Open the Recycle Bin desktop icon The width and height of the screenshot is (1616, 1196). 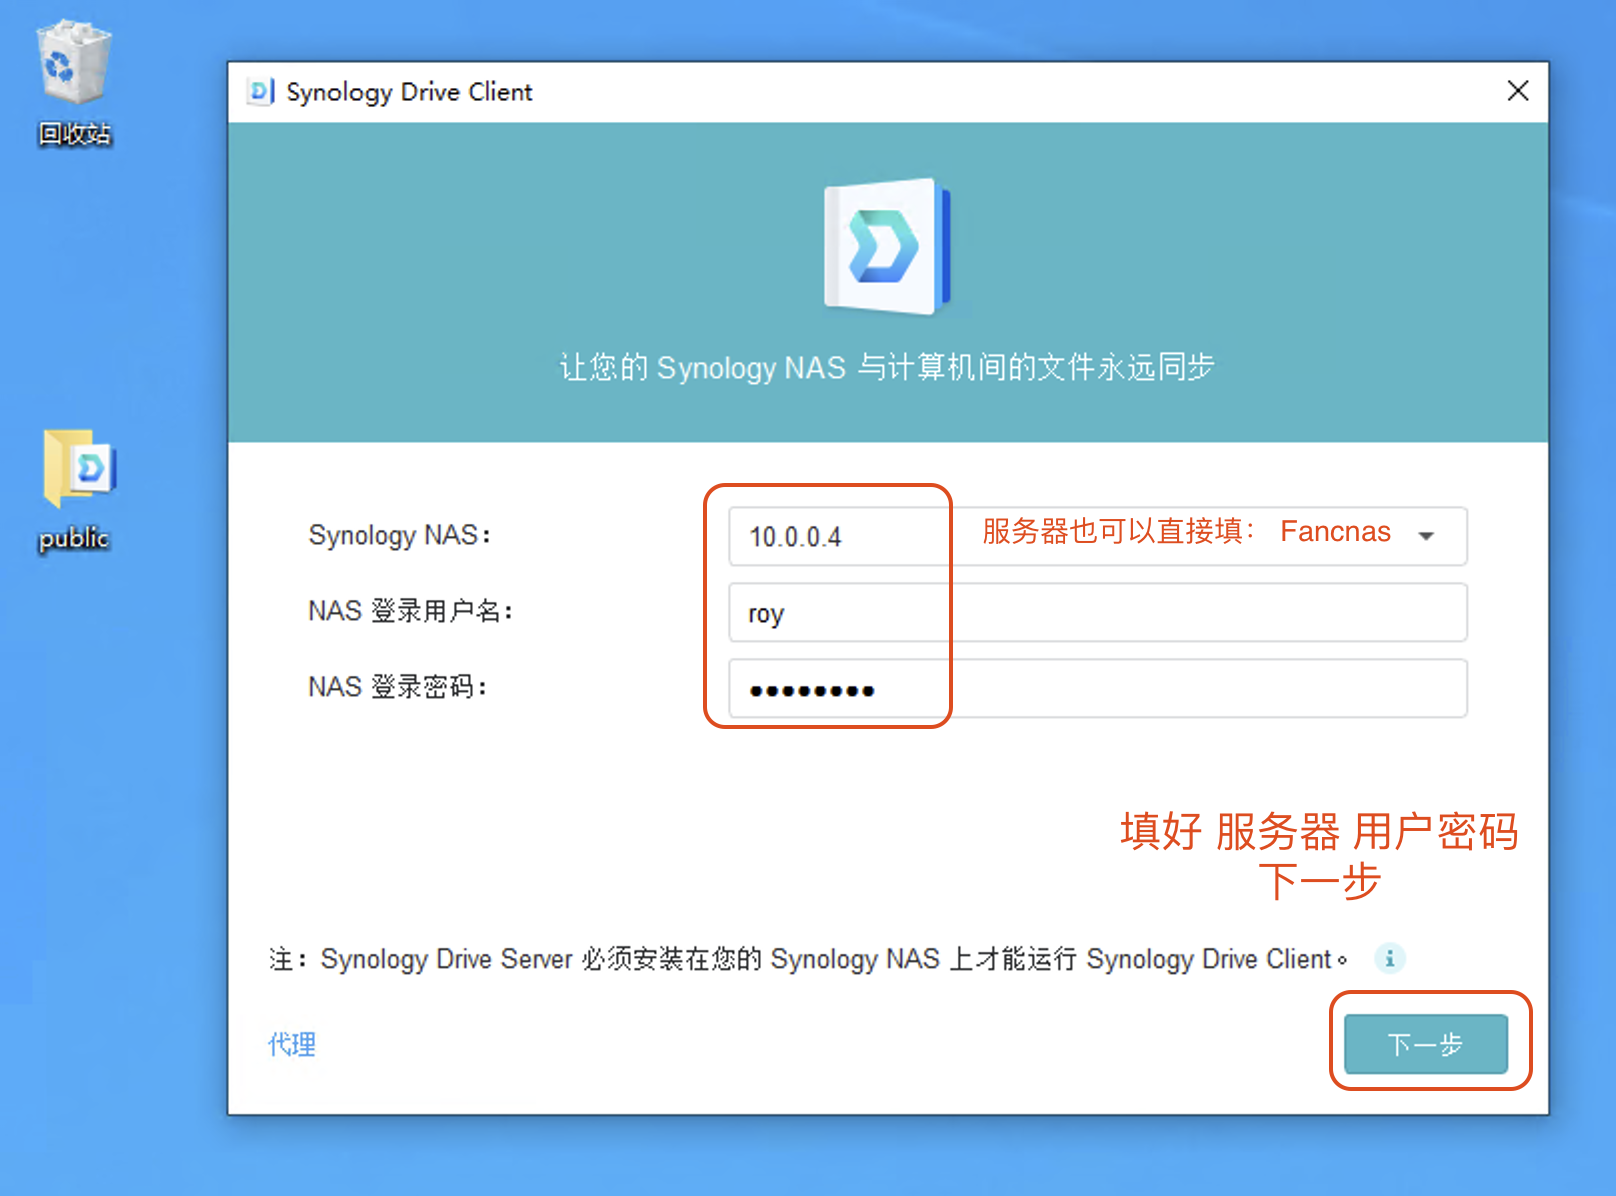point(74,84)
